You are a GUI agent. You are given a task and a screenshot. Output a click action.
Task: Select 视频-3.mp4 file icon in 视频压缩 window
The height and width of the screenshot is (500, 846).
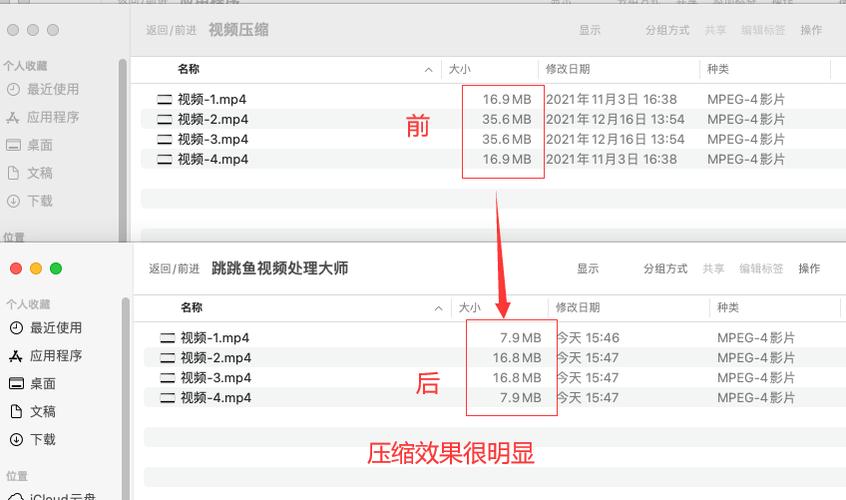(165, 140)
